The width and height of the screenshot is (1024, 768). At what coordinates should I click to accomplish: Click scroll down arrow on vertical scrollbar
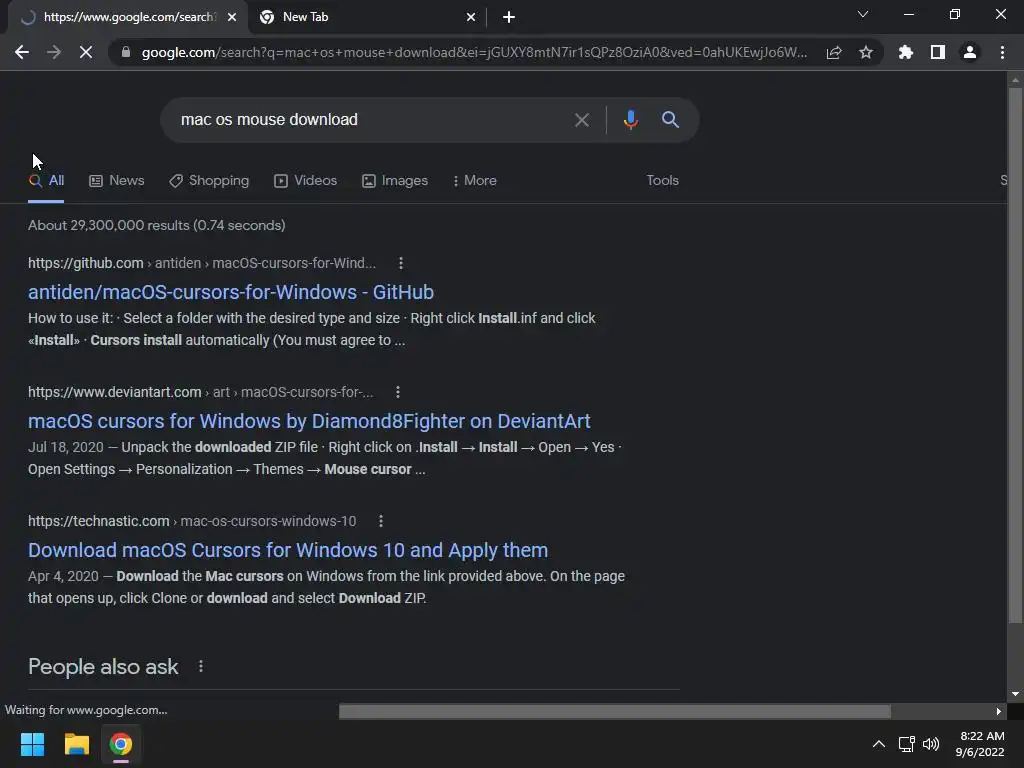[1015, 694]
